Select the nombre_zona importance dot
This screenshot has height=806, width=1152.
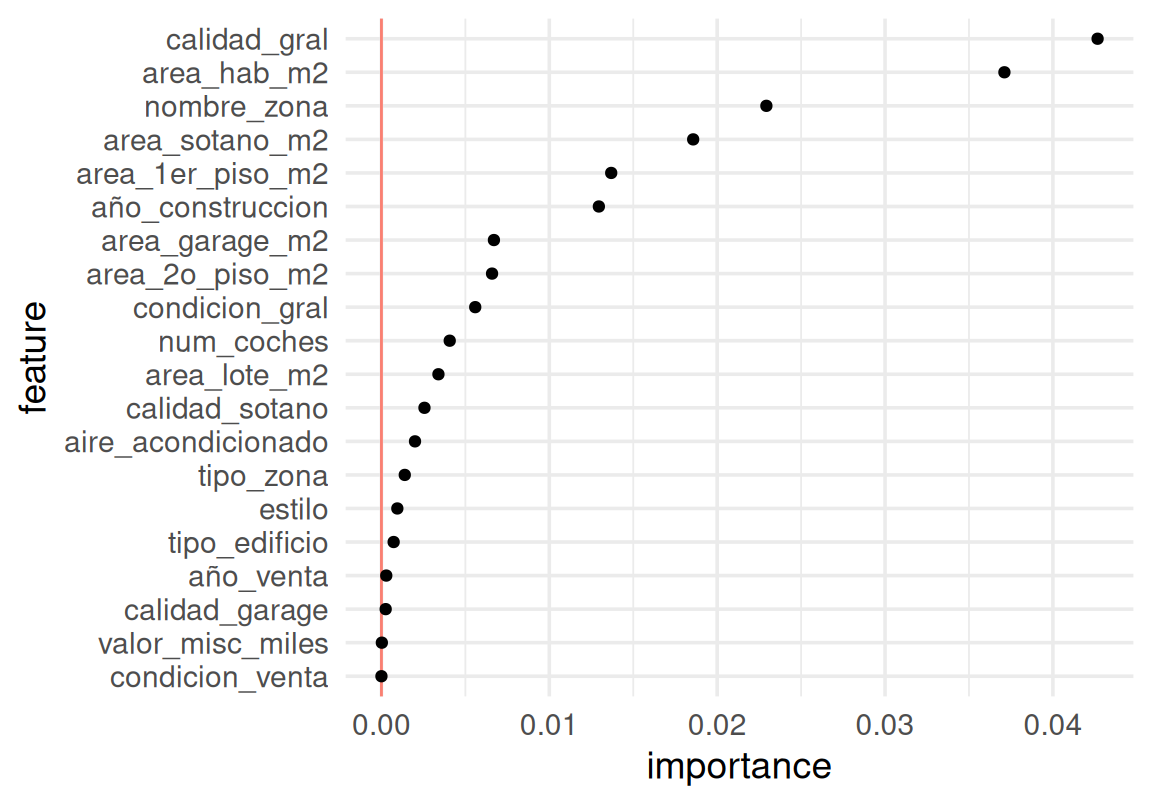coord(766,106)
